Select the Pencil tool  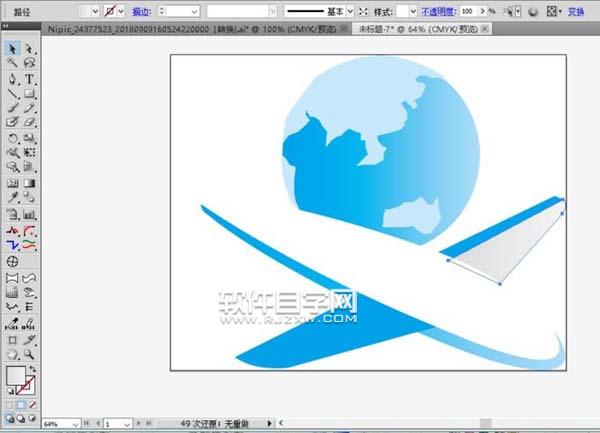pos(29,108)
